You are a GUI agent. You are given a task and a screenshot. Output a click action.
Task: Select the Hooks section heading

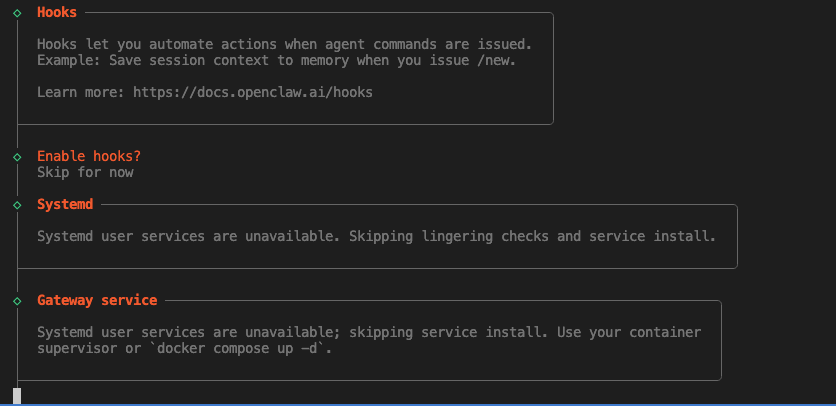tap(57, 13)
